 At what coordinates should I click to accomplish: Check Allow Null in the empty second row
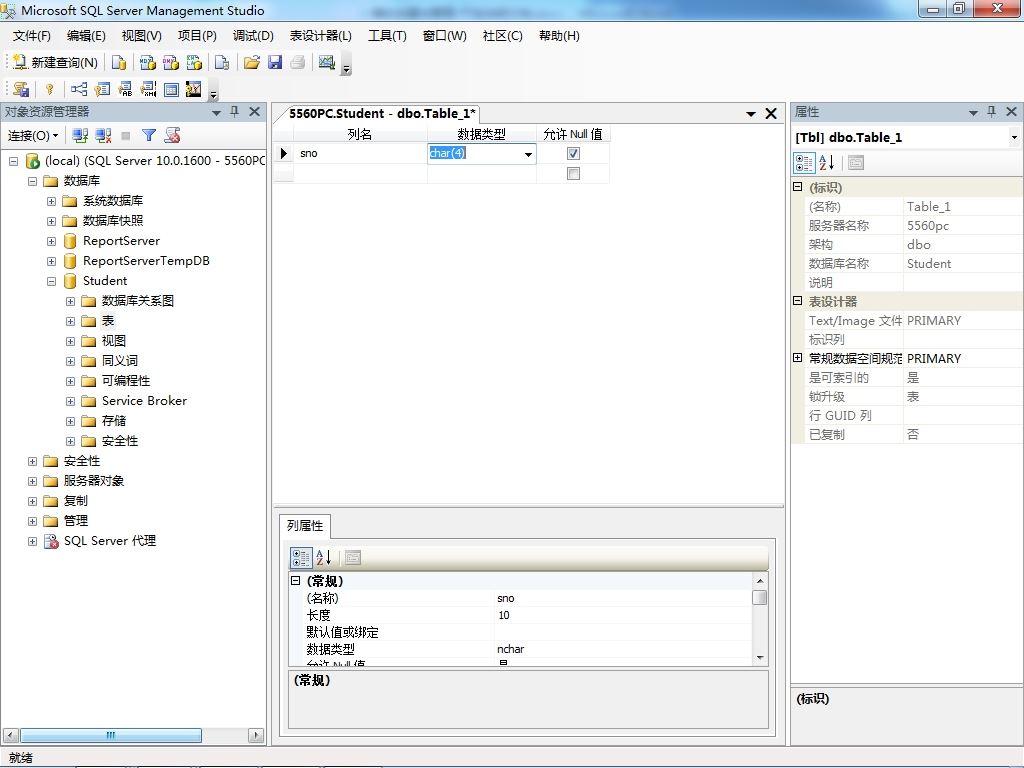click(573, 174)
